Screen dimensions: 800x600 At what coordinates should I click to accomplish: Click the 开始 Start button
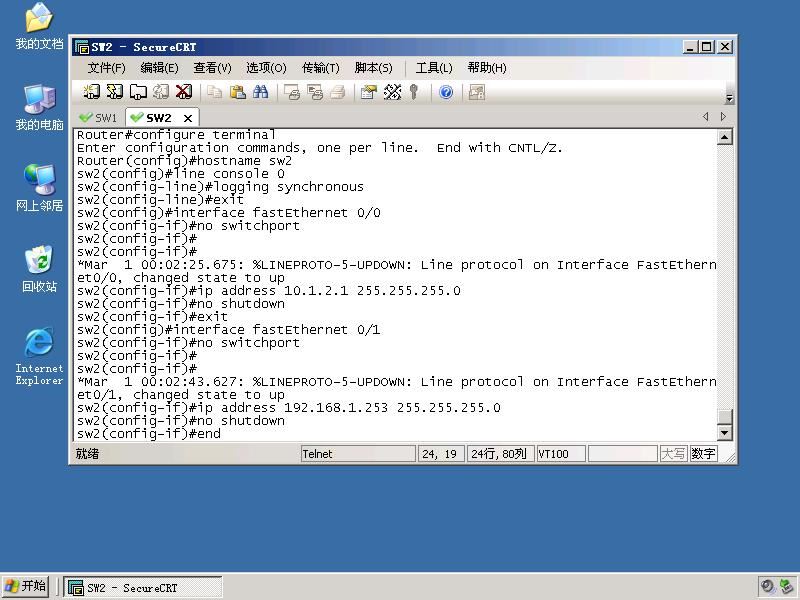click(26, 587)
